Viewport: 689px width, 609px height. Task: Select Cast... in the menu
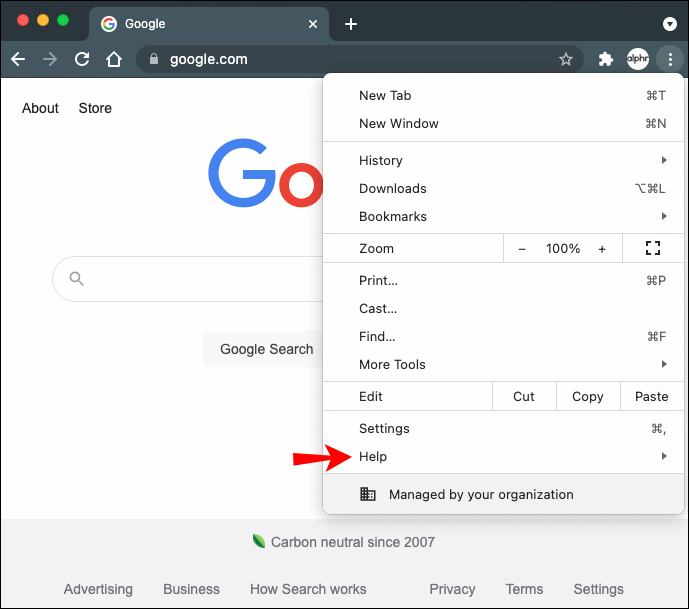[503, 308]
